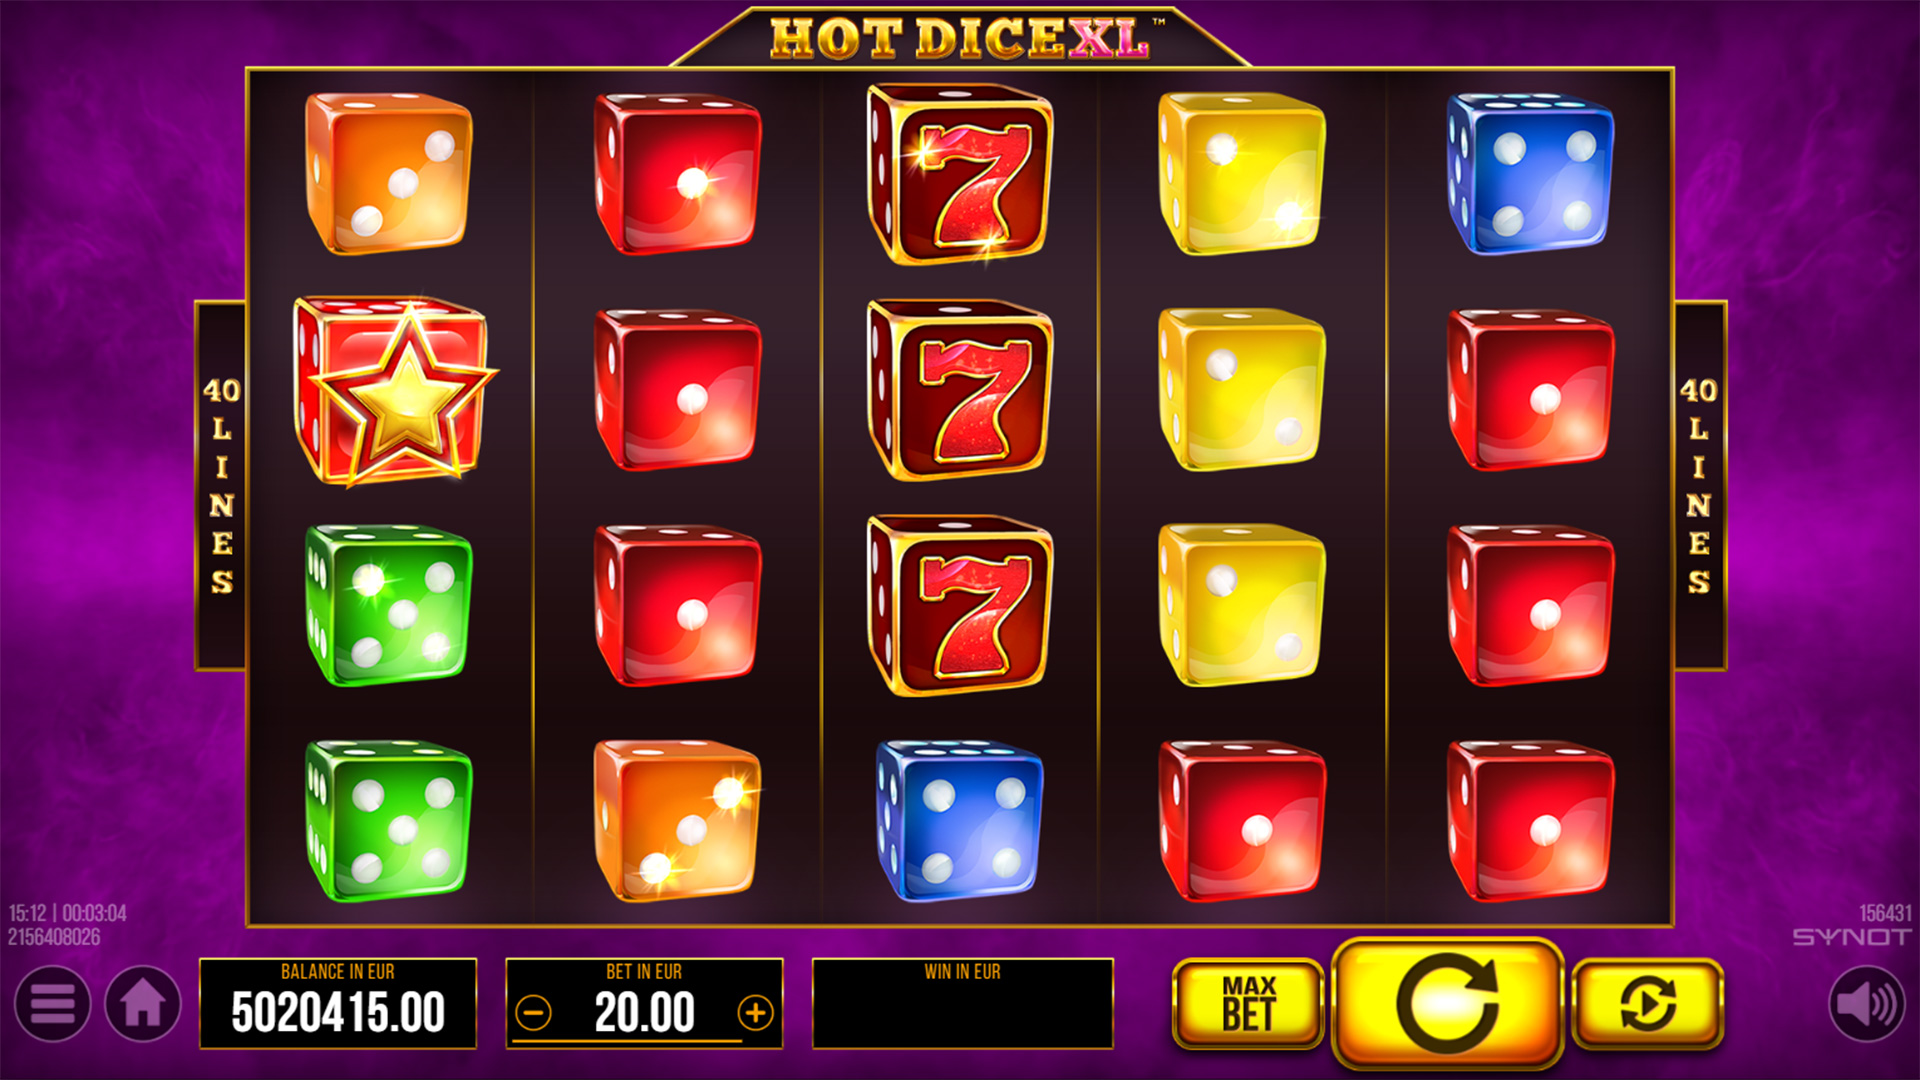This screenshot has height=1080, width=1920.
Task: Click the MAX BET button
Action: click(x=1248, y=1003)
